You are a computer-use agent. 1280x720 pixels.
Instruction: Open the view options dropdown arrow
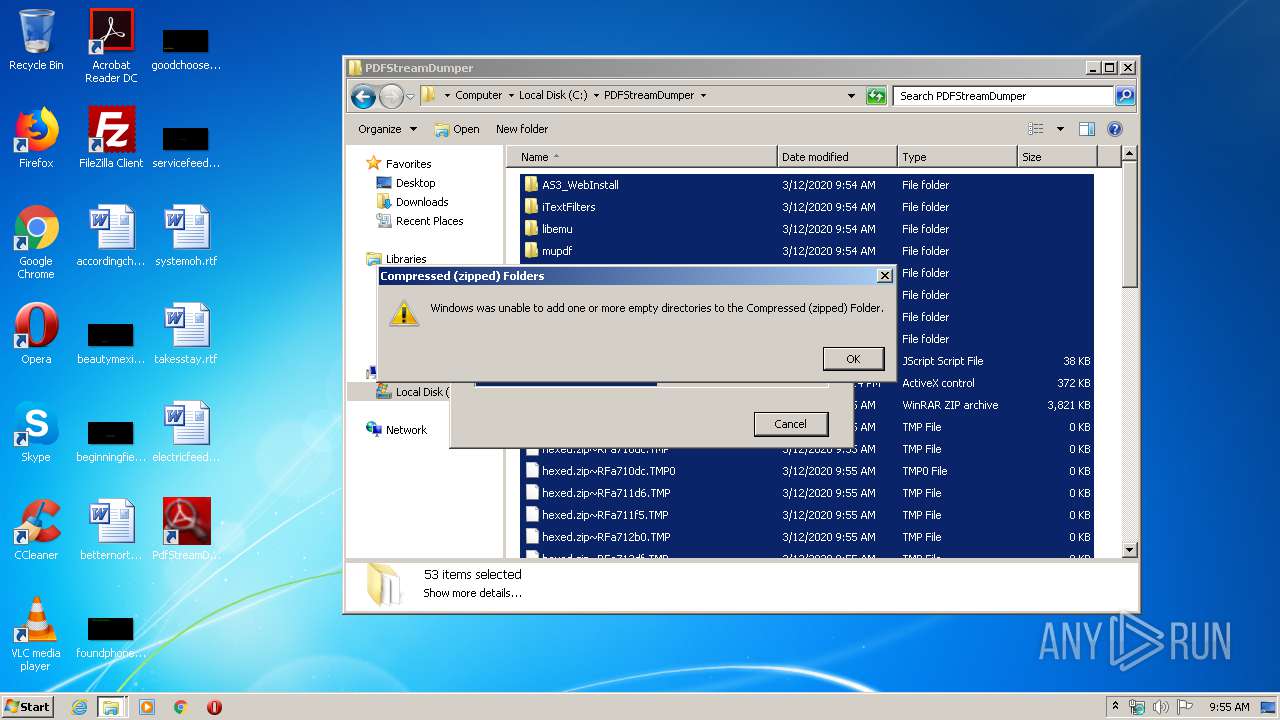click(x=1060, y=129)
